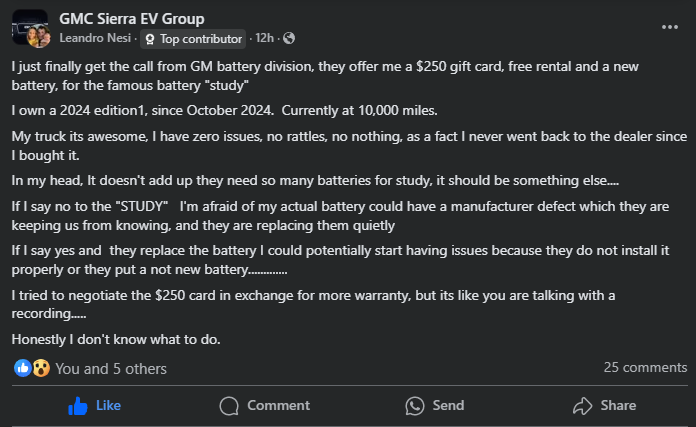Expand the 25 comments list
The image size is (696, 427).
(645, 367)
